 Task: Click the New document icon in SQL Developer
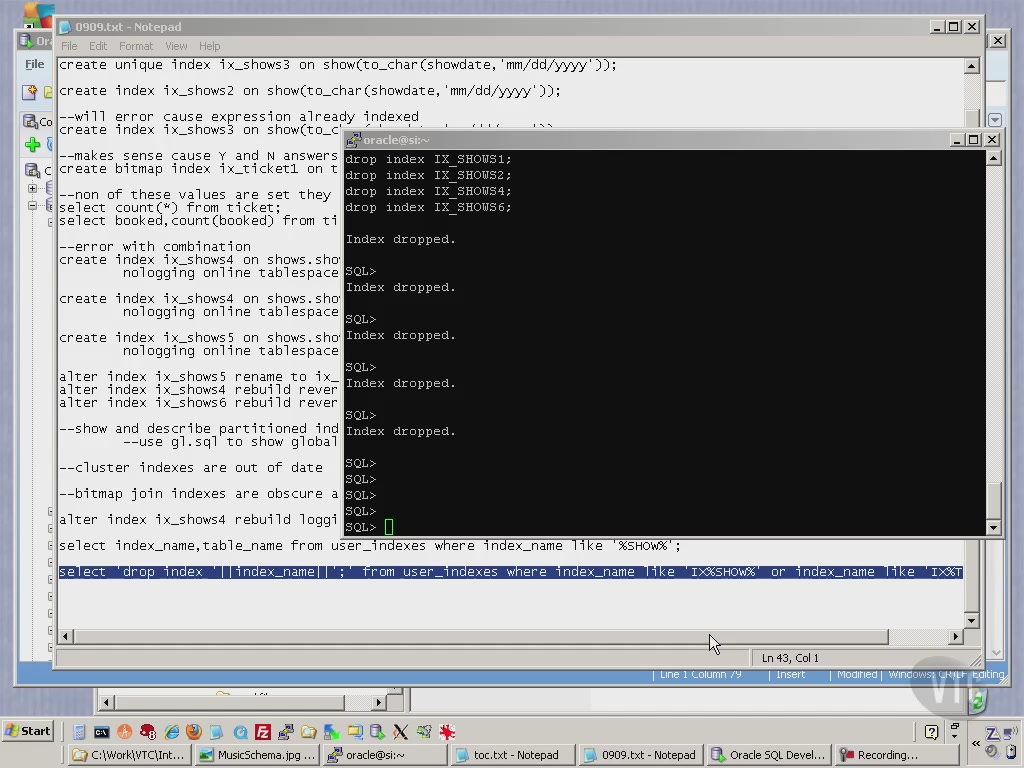[x=29, y=92]
